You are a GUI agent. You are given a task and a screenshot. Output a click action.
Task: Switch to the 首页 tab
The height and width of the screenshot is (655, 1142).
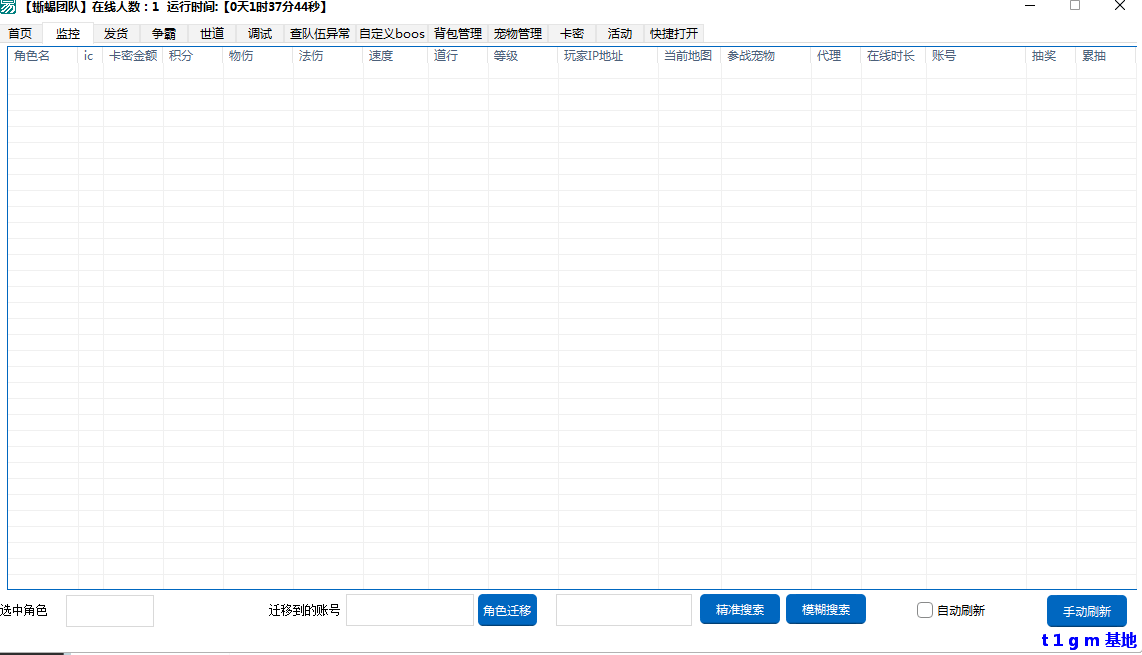click(x=19, y=32)
